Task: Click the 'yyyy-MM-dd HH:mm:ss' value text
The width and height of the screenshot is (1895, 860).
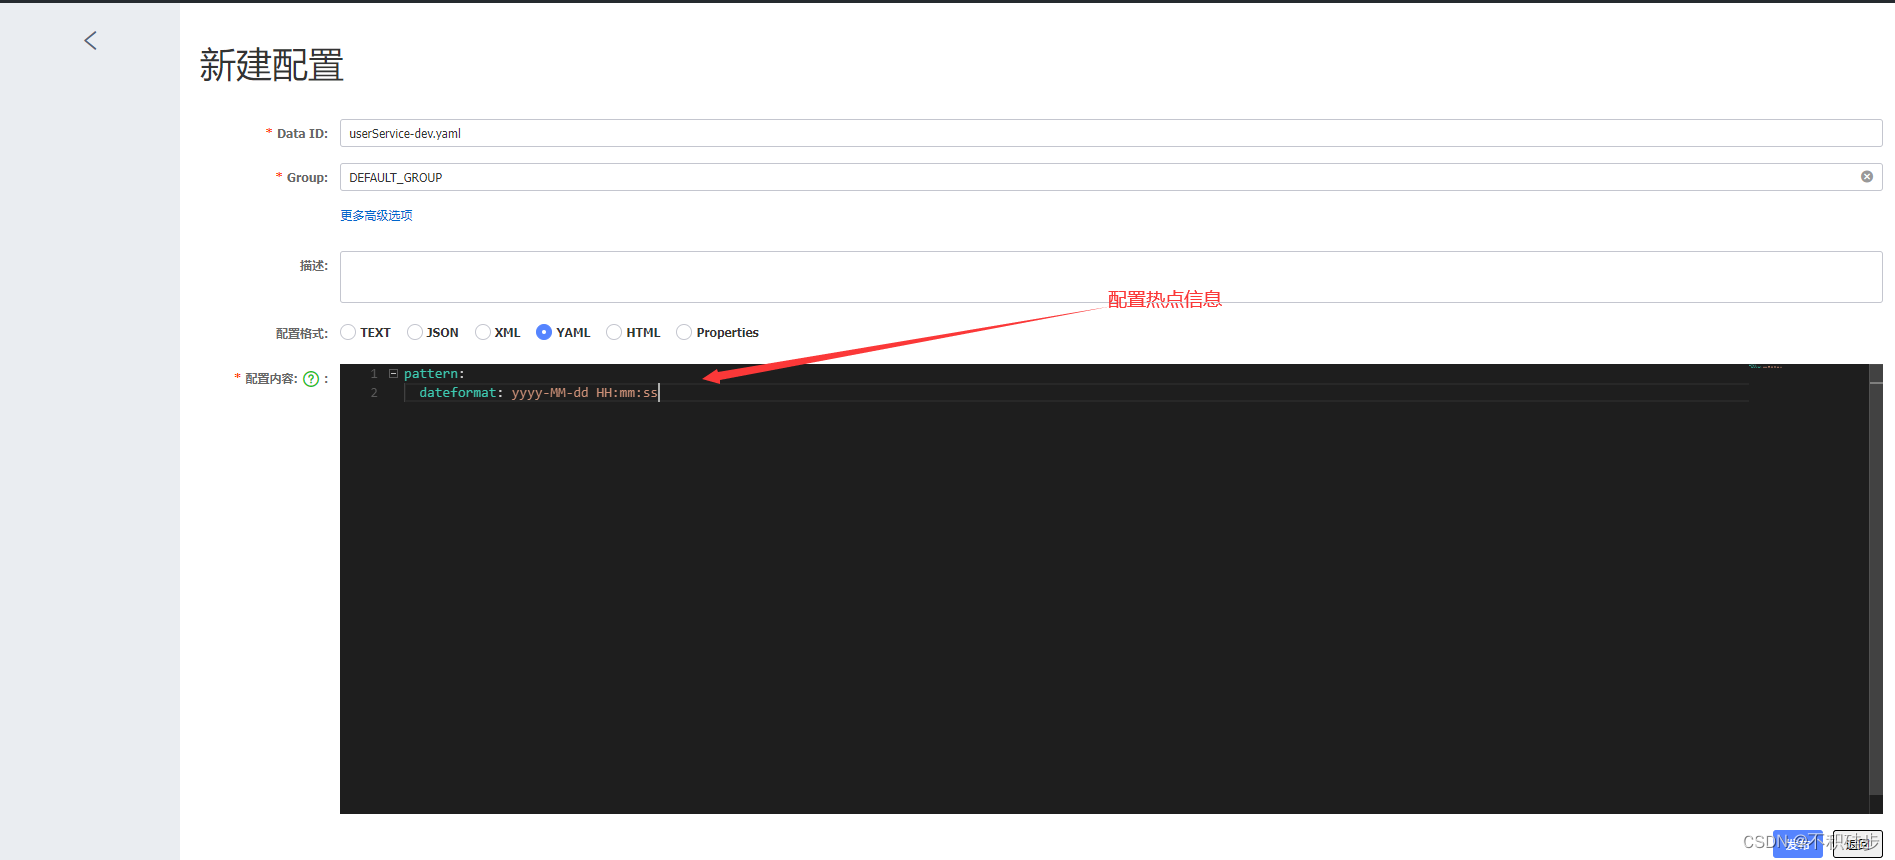Action: click(585, 393)
